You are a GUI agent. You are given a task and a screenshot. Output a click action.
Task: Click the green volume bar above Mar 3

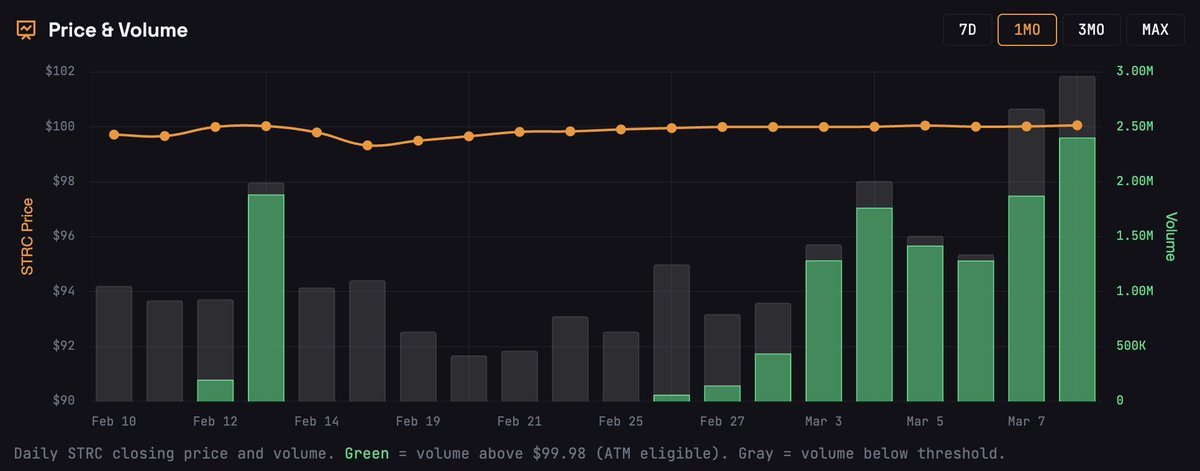[823, 330]
